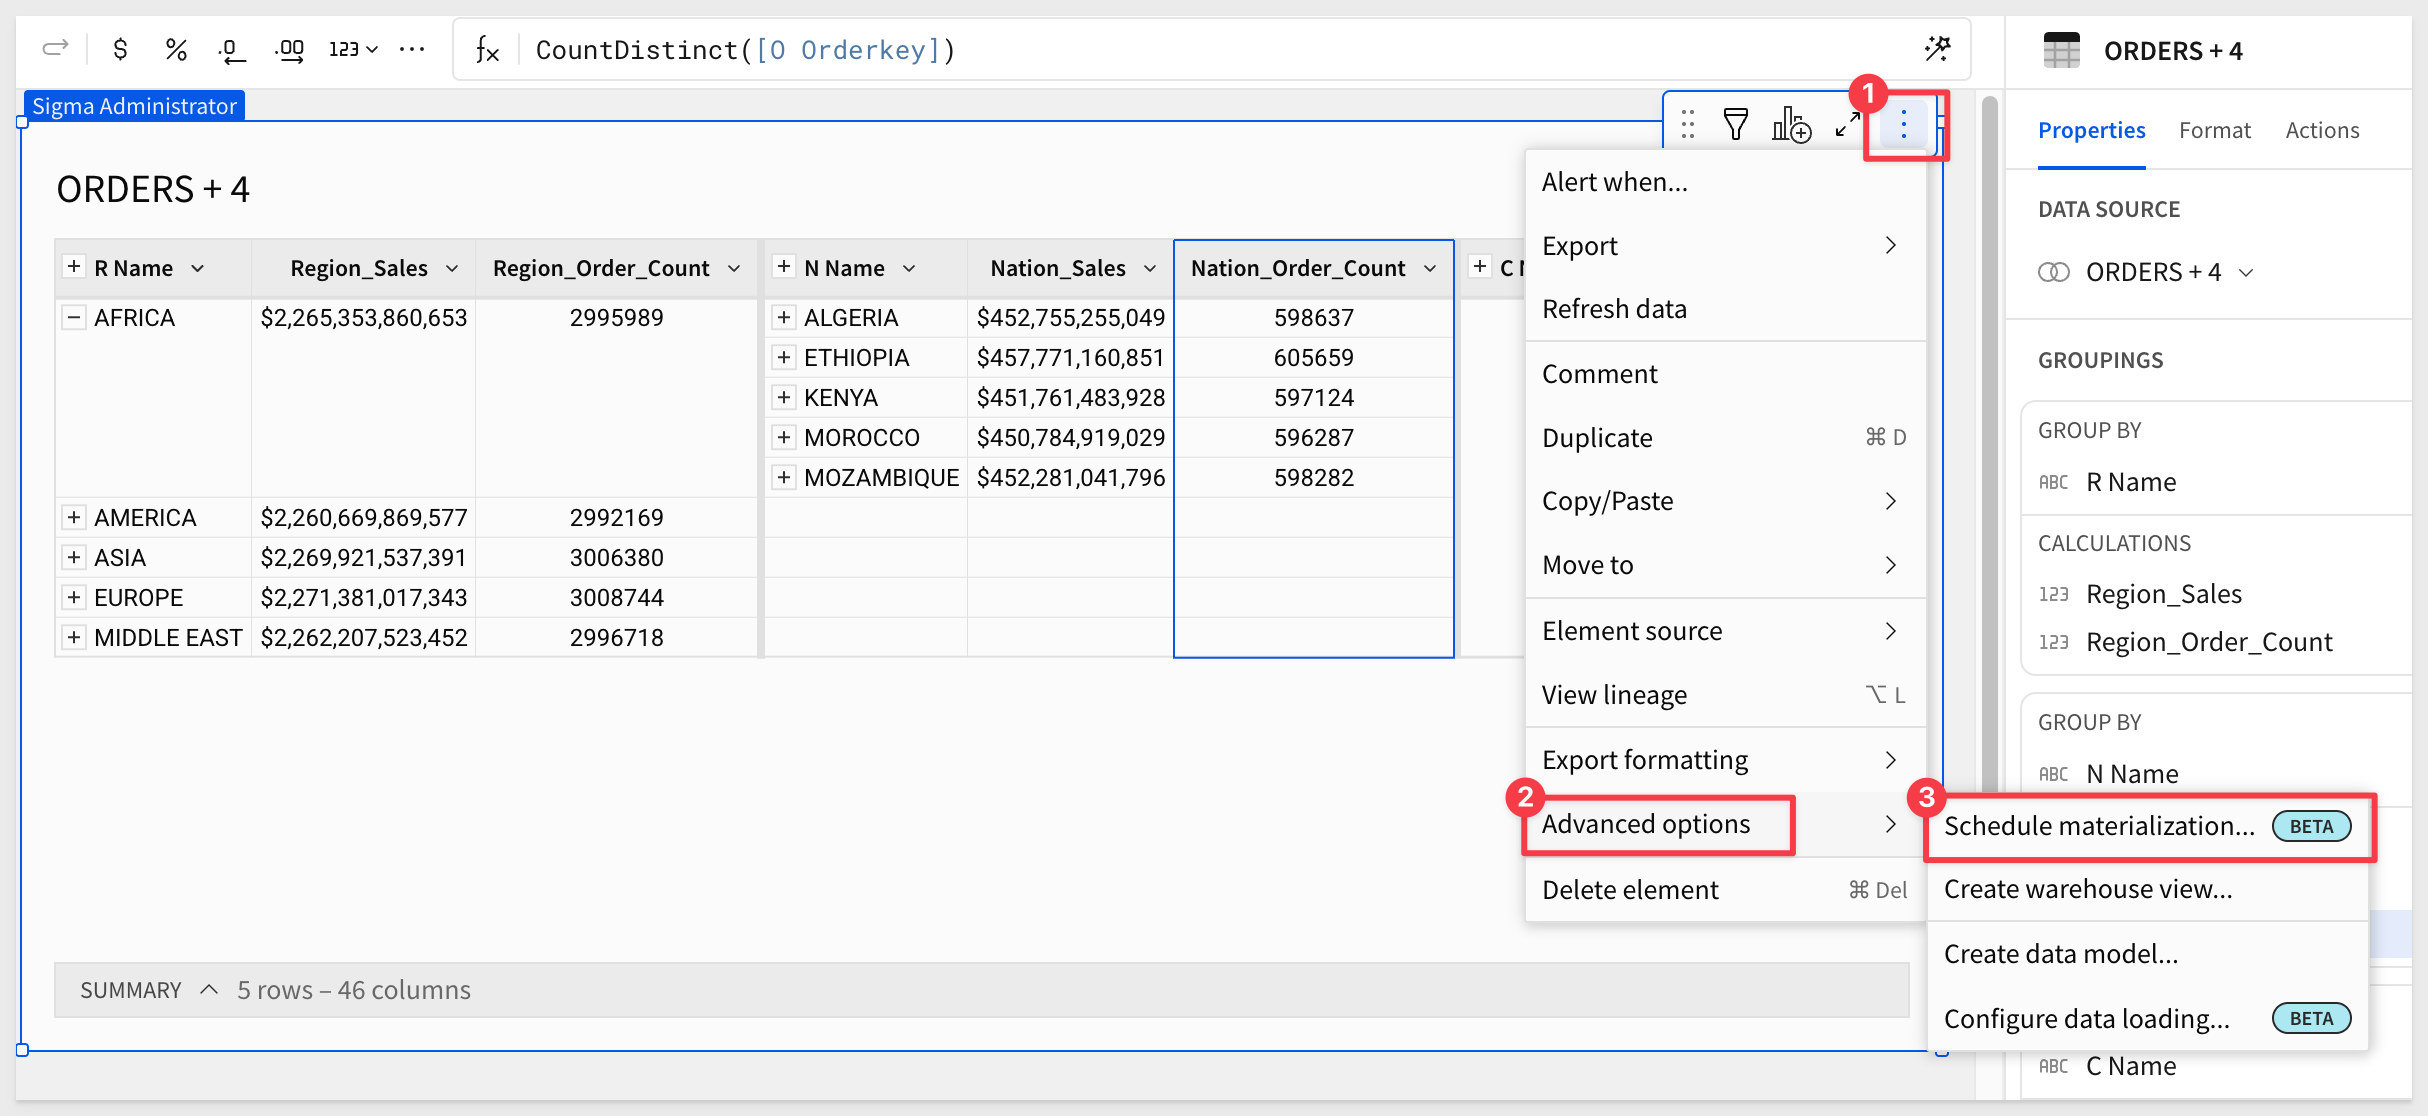Screen dimensions: 2428x1116
Task: Switch to the Properties tab
Action: 2091,130
